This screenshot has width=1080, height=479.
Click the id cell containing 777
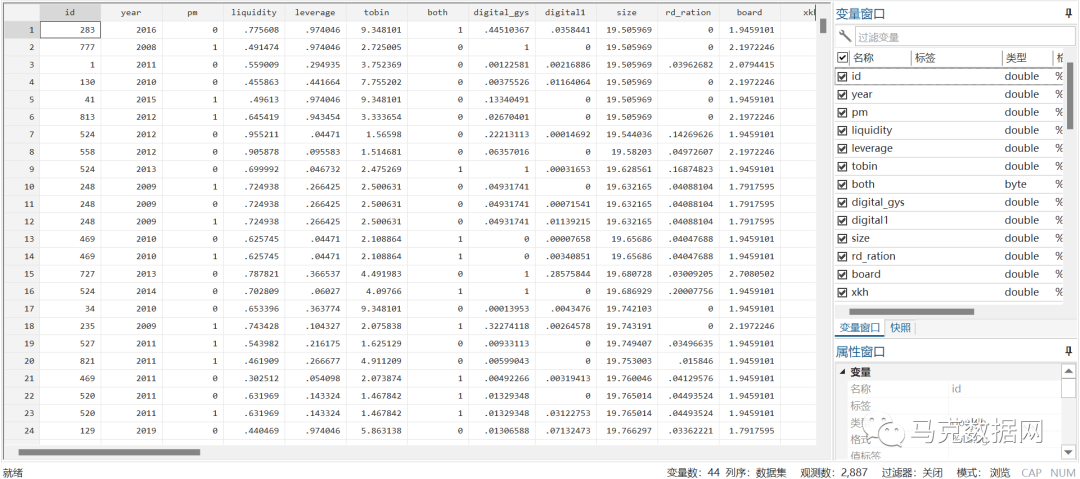[x=70, y=47]
